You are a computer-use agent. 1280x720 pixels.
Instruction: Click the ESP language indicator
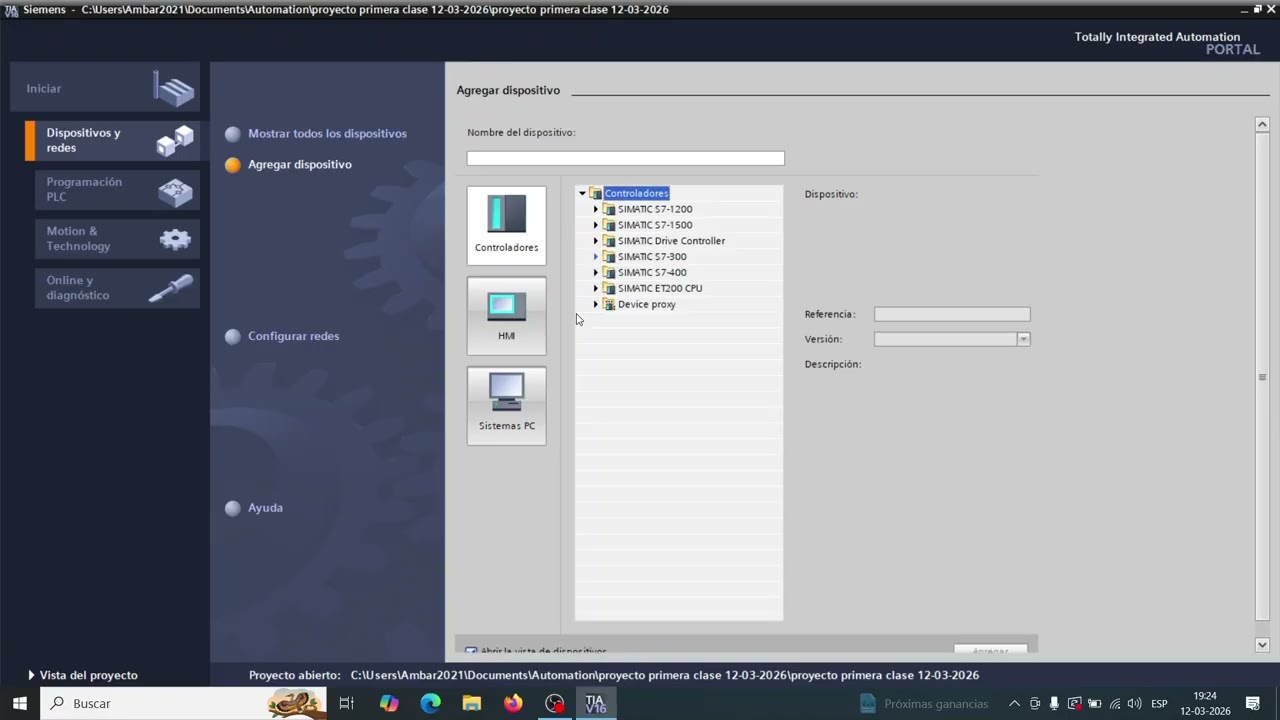1159,703
